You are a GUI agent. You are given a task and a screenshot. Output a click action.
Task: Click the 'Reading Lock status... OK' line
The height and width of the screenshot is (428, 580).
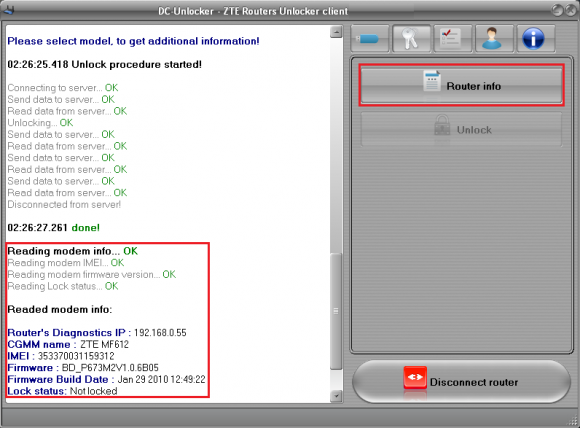[63, 286]
